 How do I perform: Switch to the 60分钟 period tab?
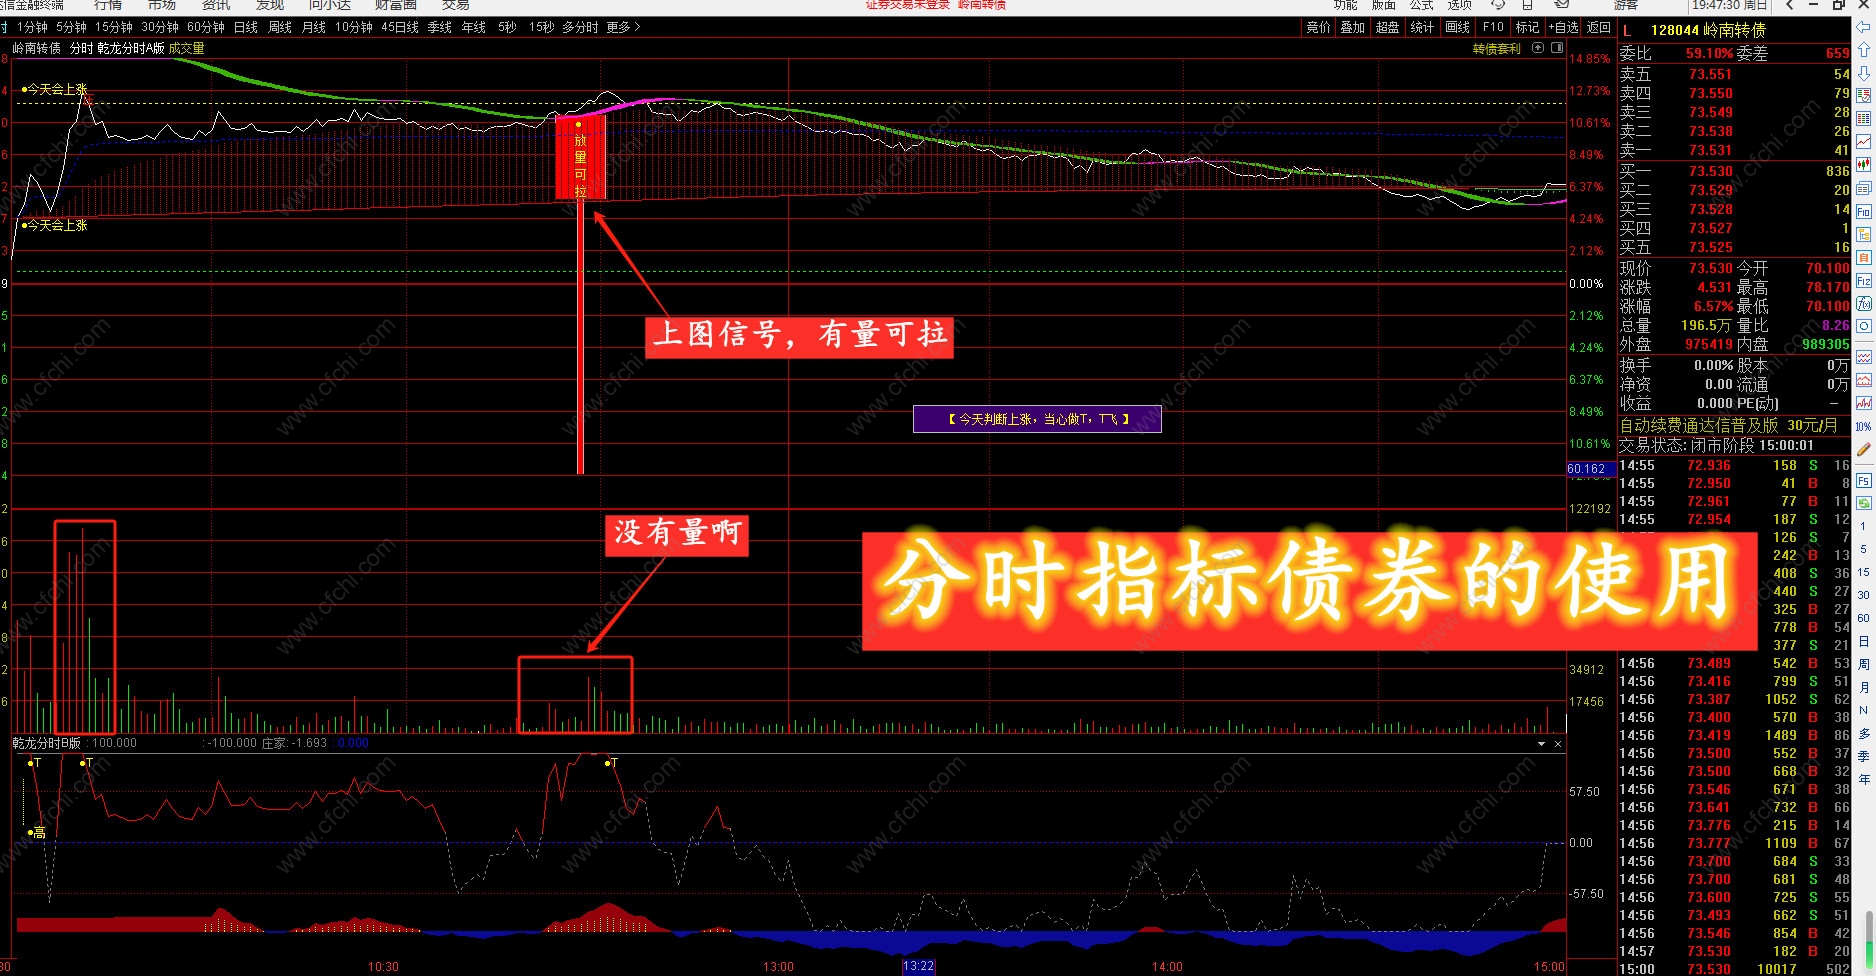tap(206, 27)
